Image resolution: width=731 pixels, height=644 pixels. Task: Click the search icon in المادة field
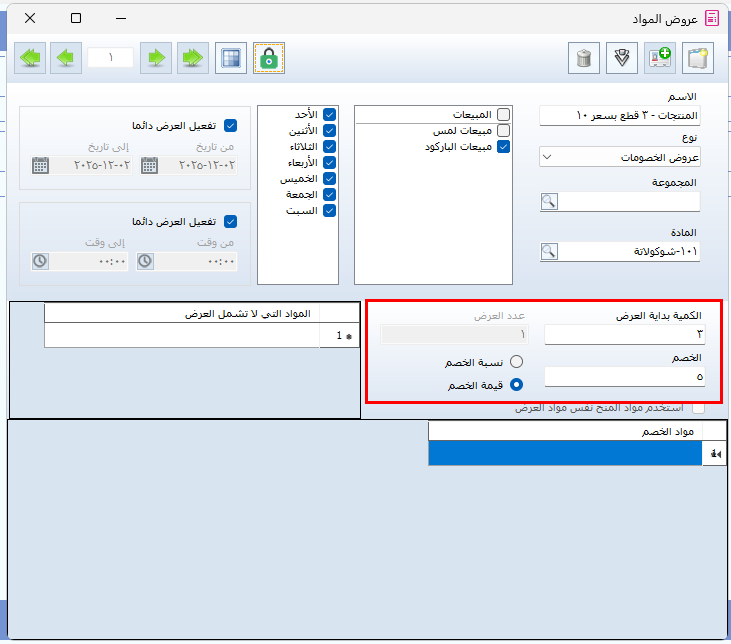coord(549,252)
